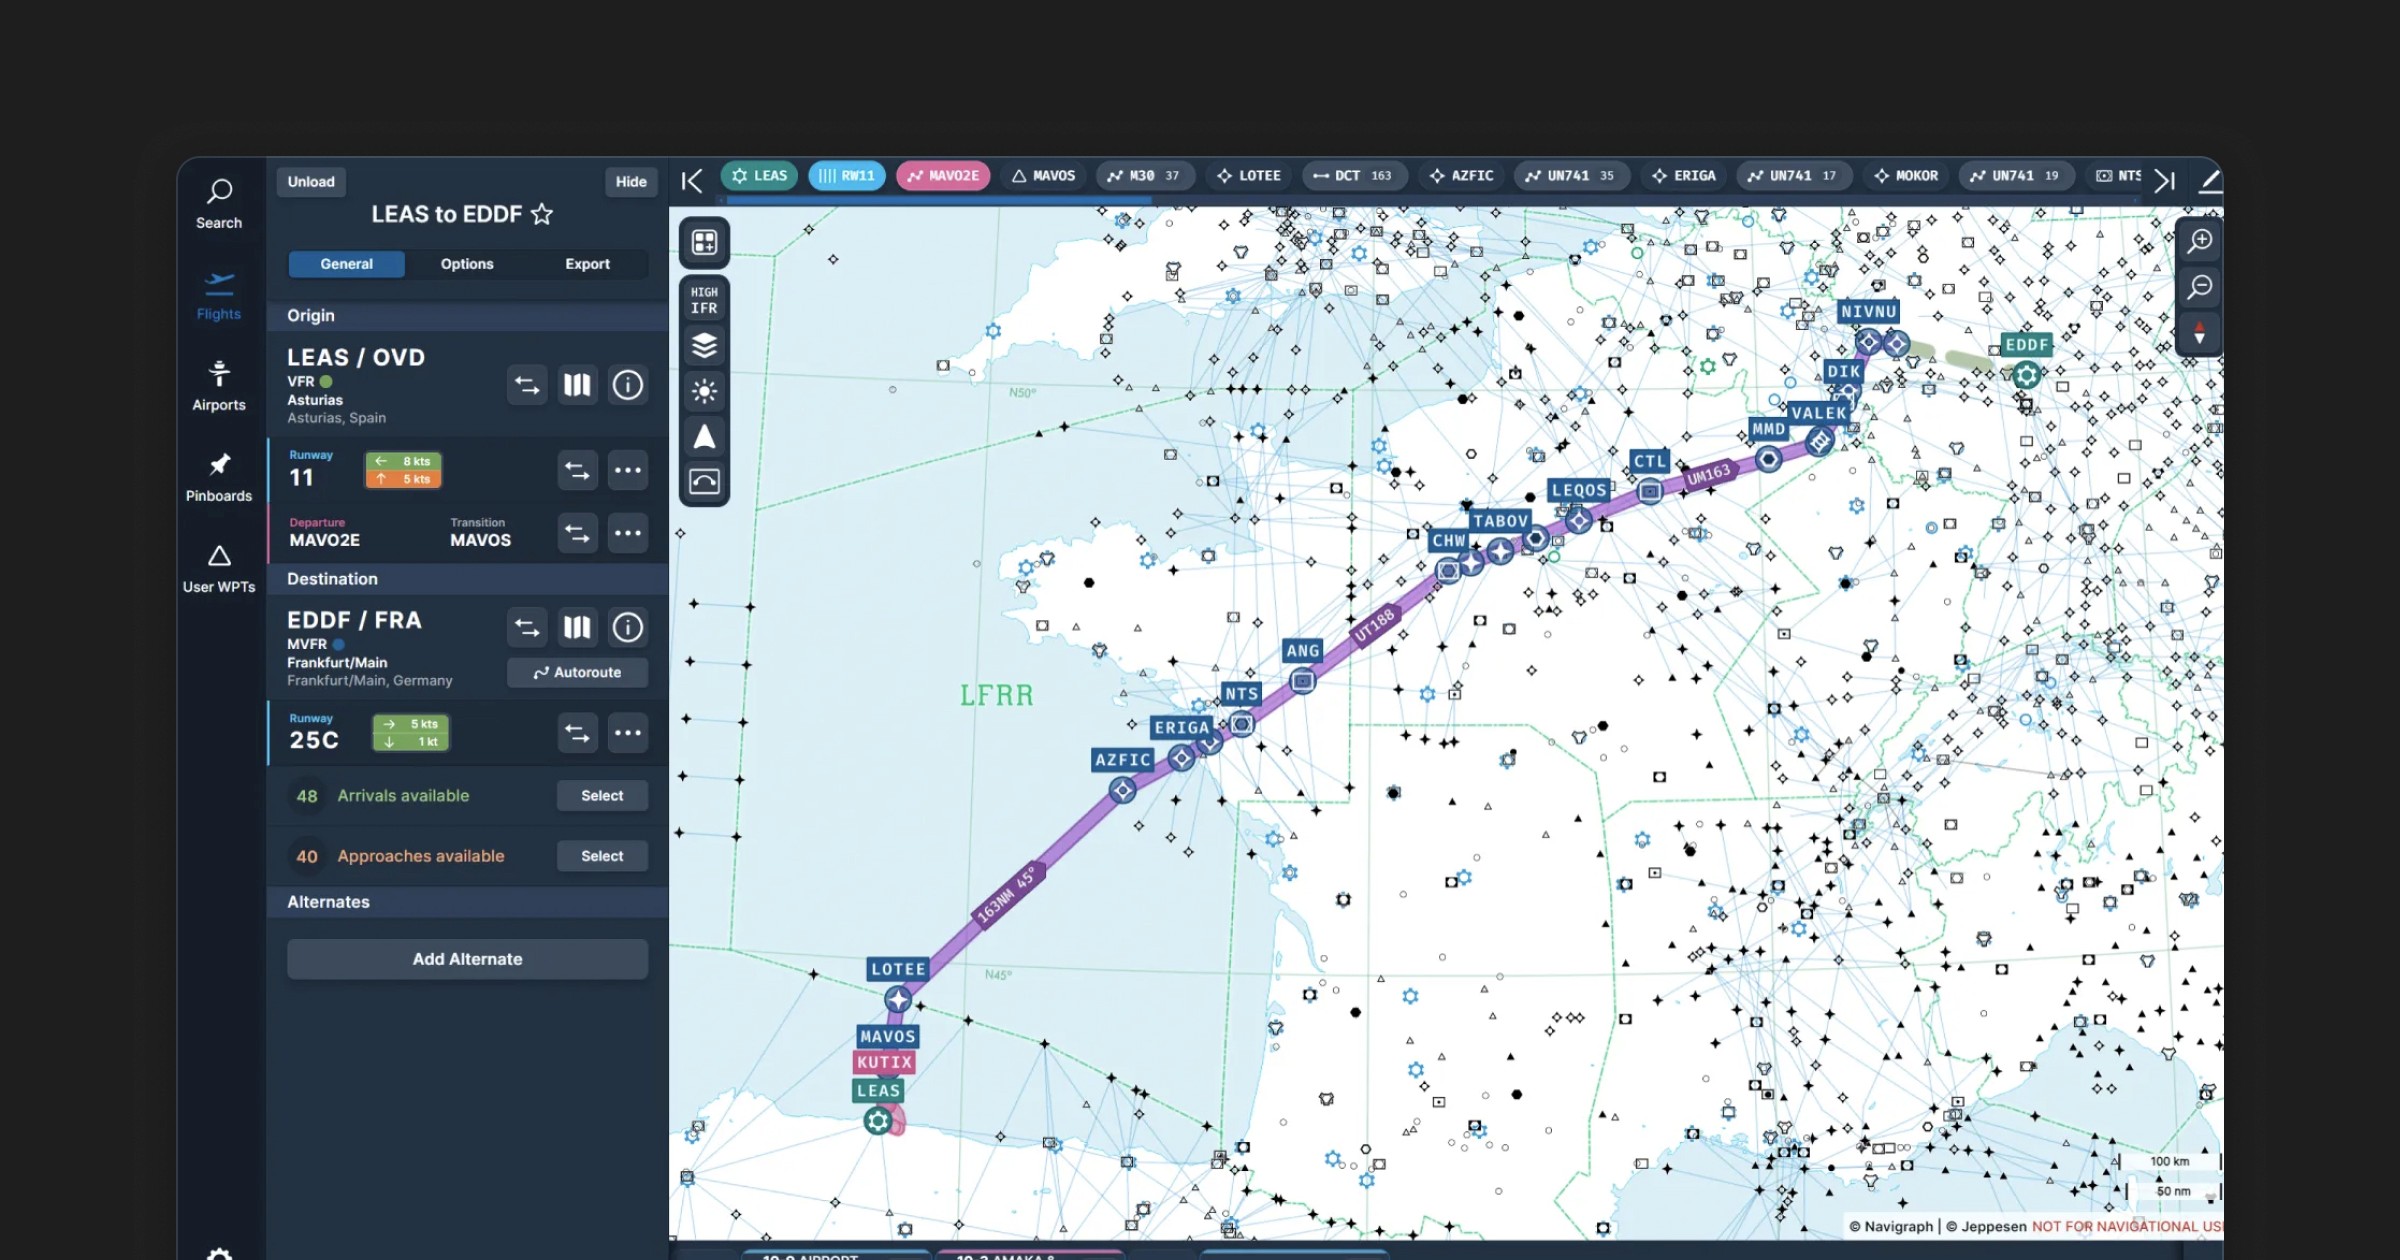Open charts for LEAS origin airport
Screen dimensions: 2400x1260
(x=577, y=385)
